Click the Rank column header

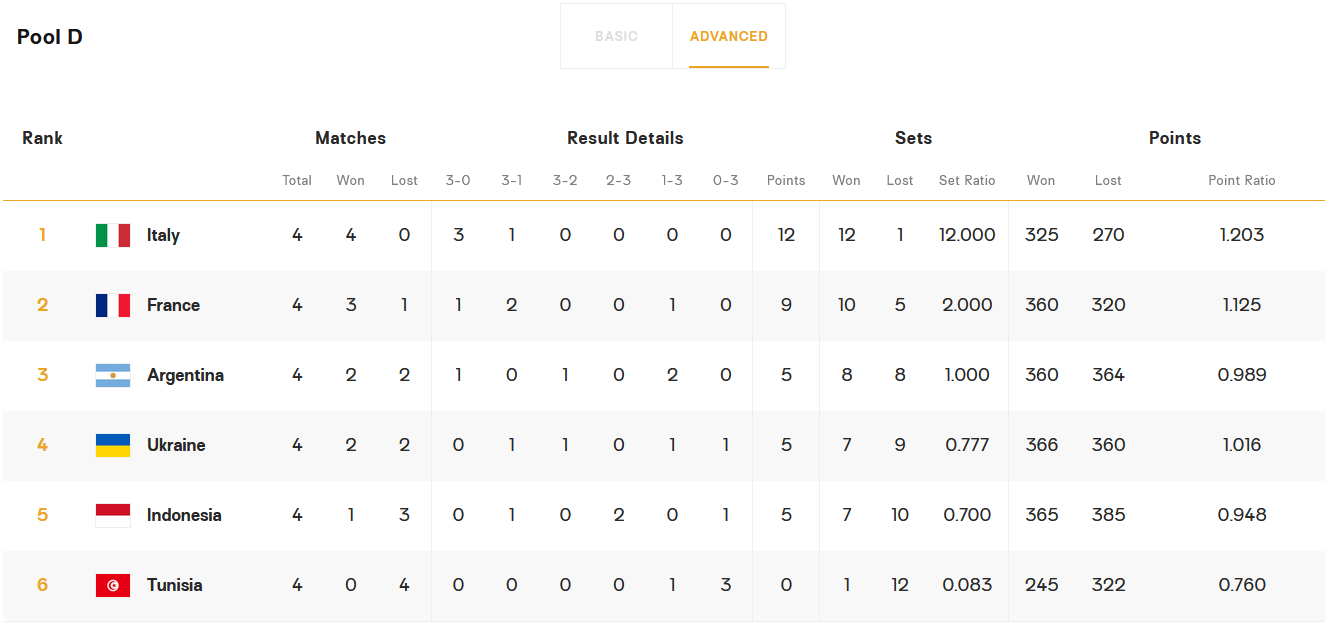click(42, 138)
